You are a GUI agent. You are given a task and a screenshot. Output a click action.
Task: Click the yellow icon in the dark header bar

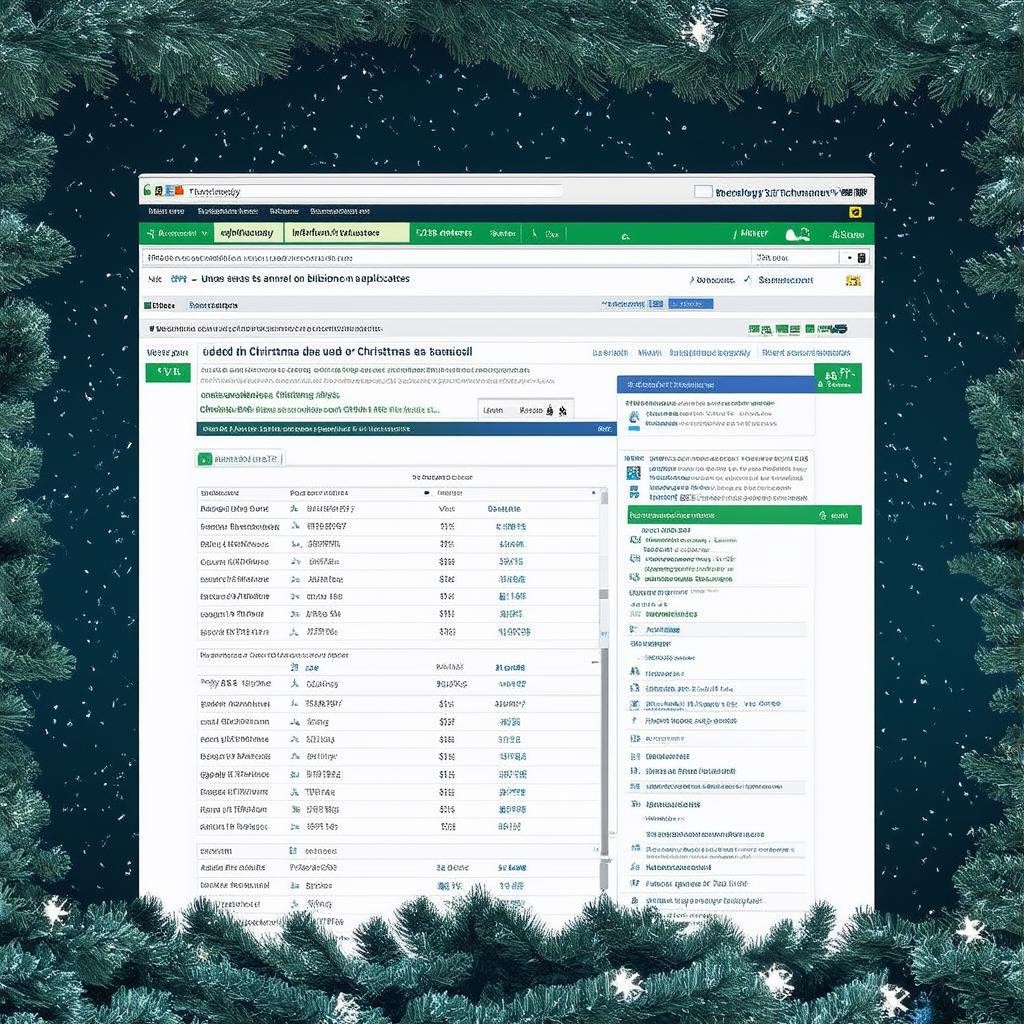pos(854,212)
